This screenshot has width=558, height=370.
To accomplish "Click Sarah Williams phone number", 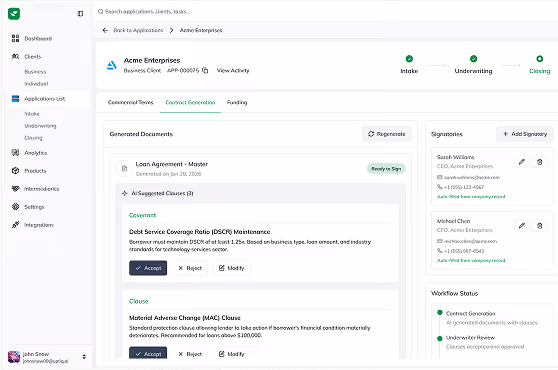I will [464, 187].
